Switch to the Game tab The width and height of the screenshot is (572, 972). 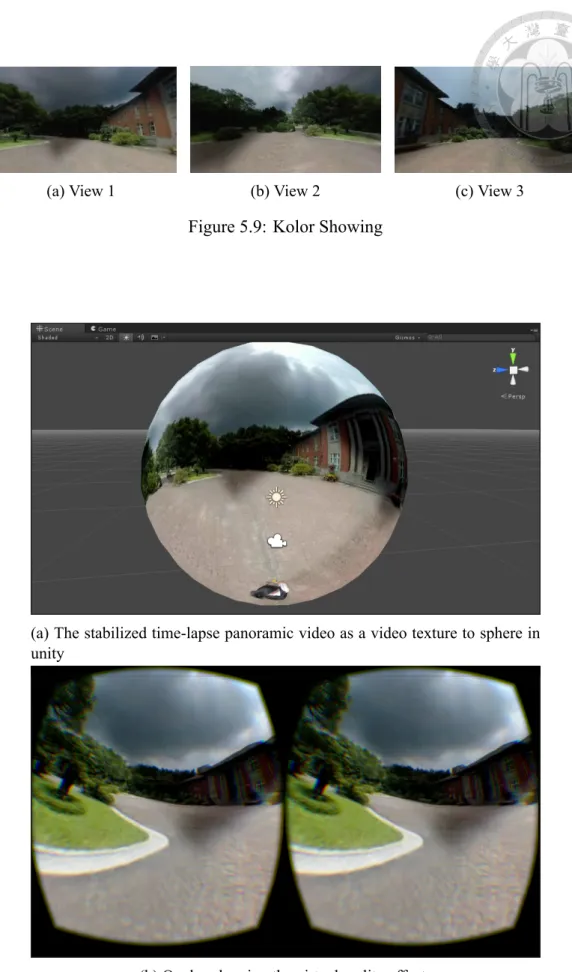pyautogui.click(x=103, y=329)
